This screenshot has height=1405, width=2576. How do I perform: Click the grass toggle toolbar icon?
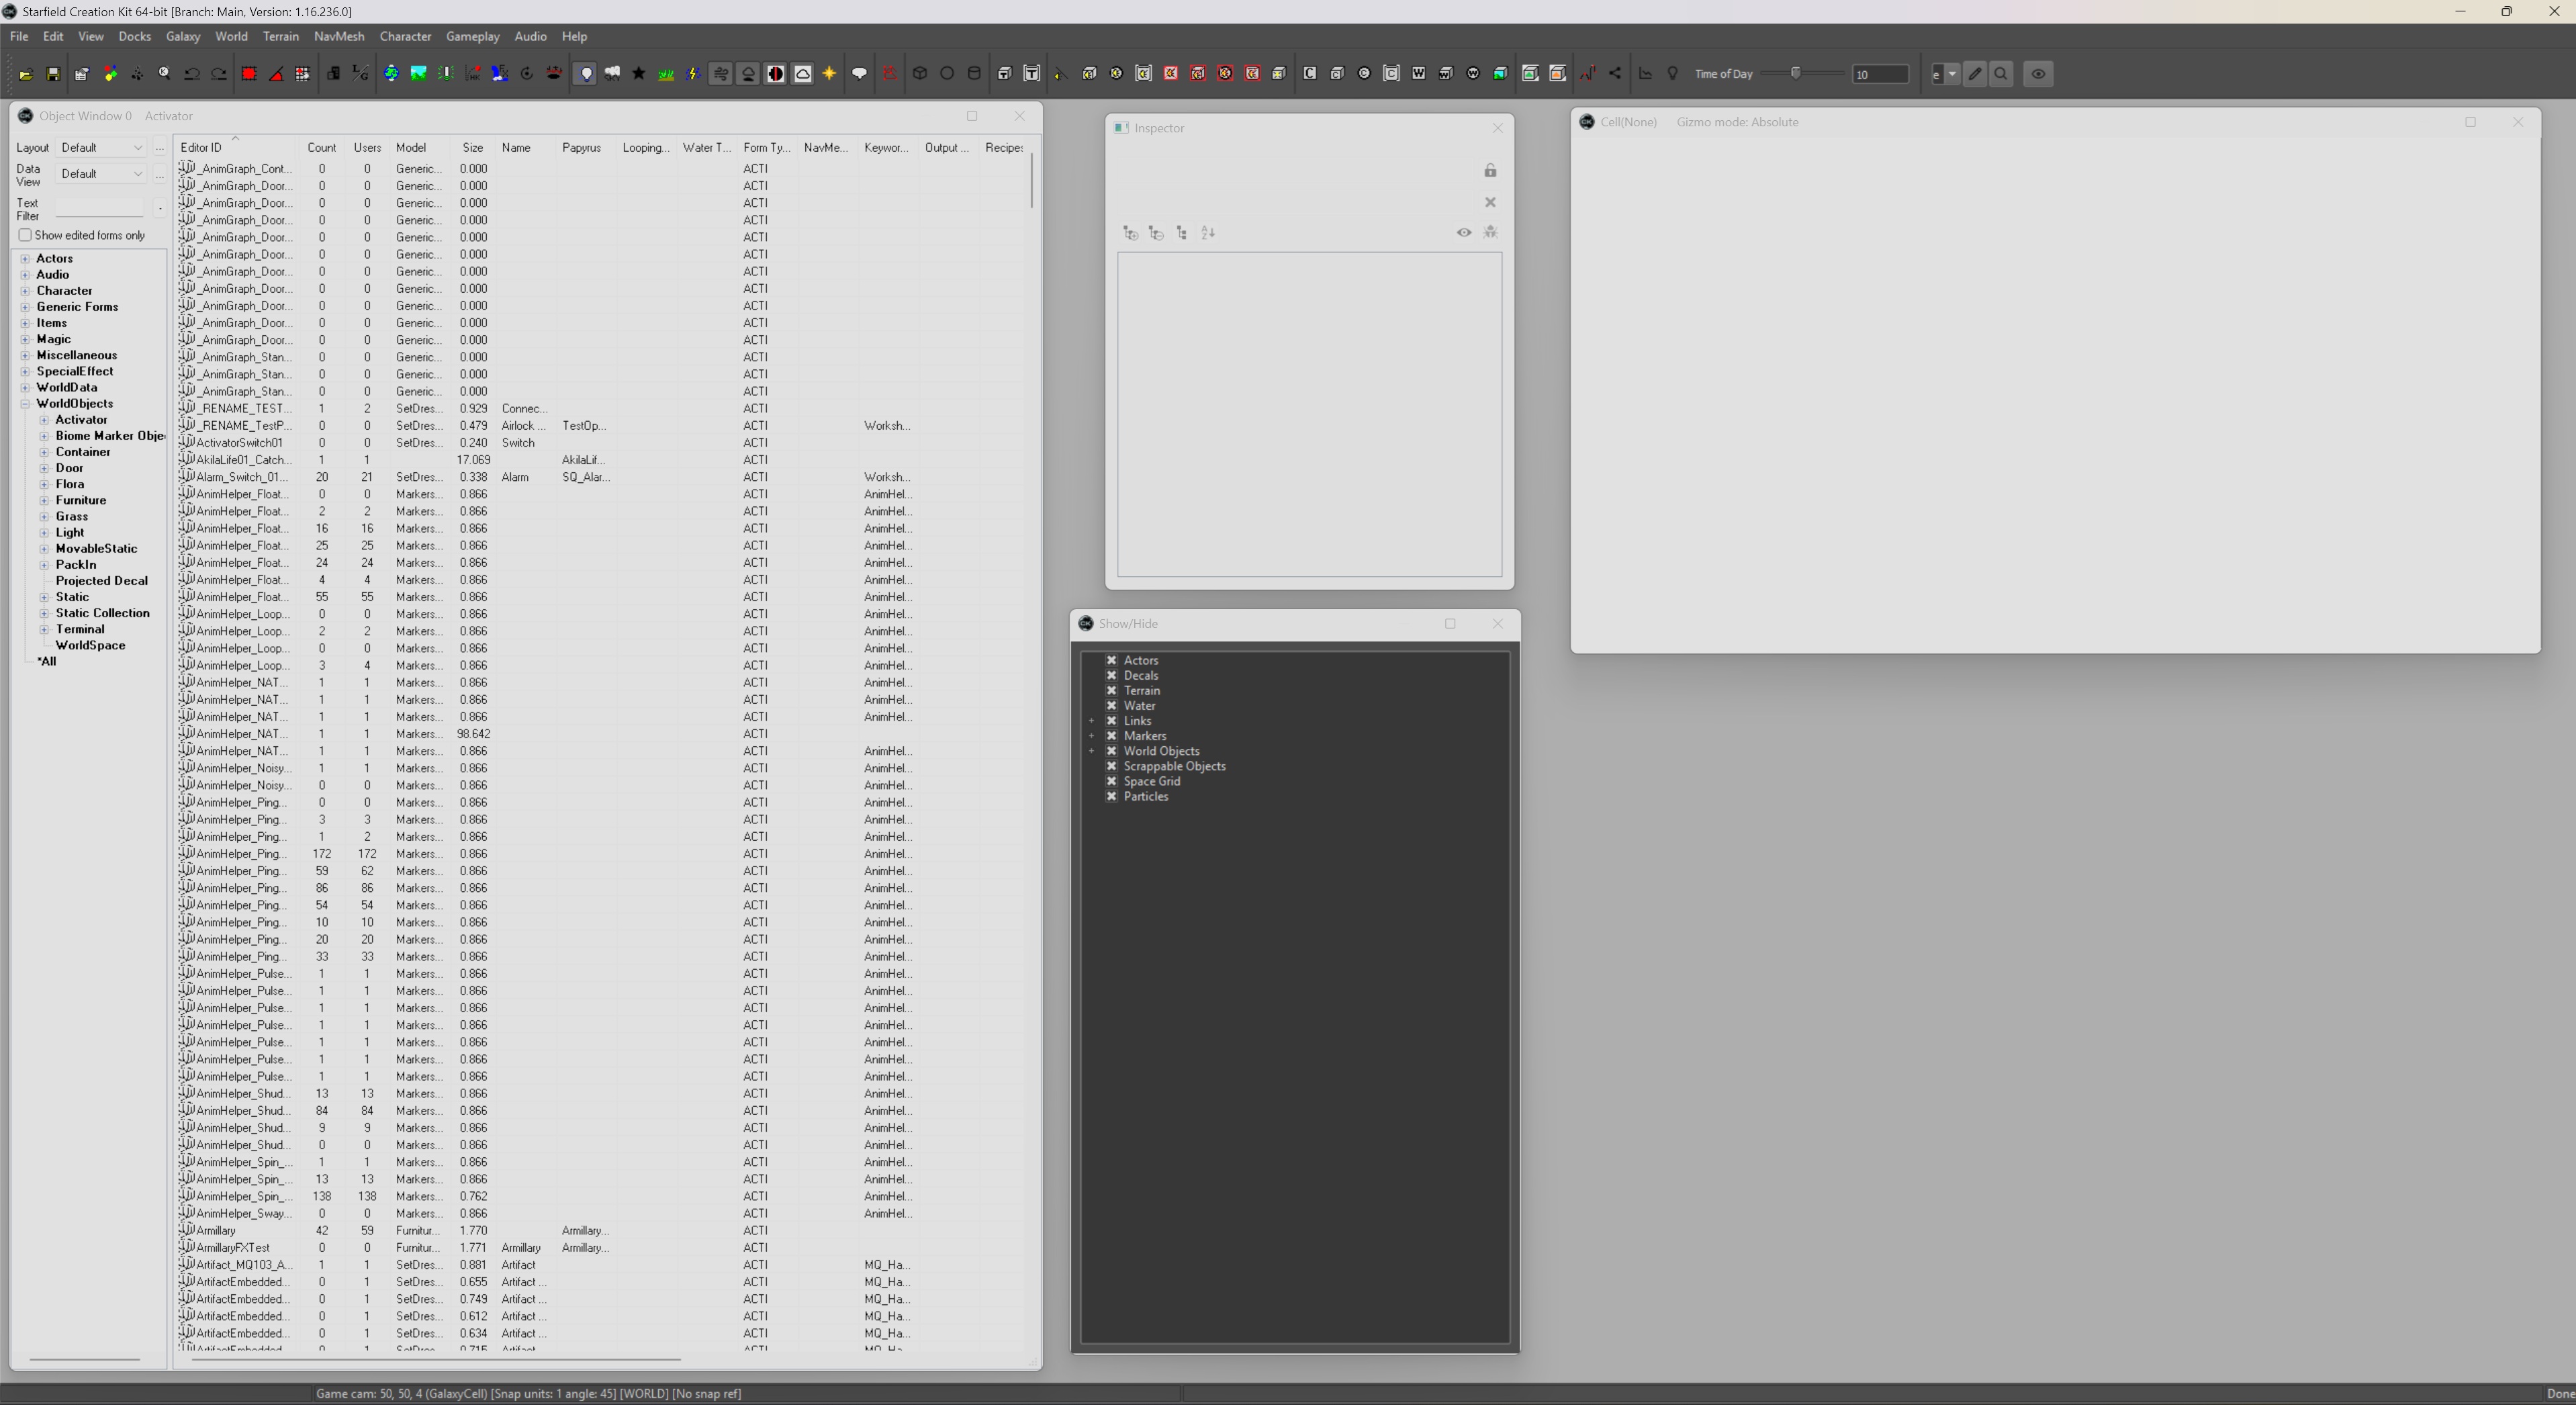[665, 74]
